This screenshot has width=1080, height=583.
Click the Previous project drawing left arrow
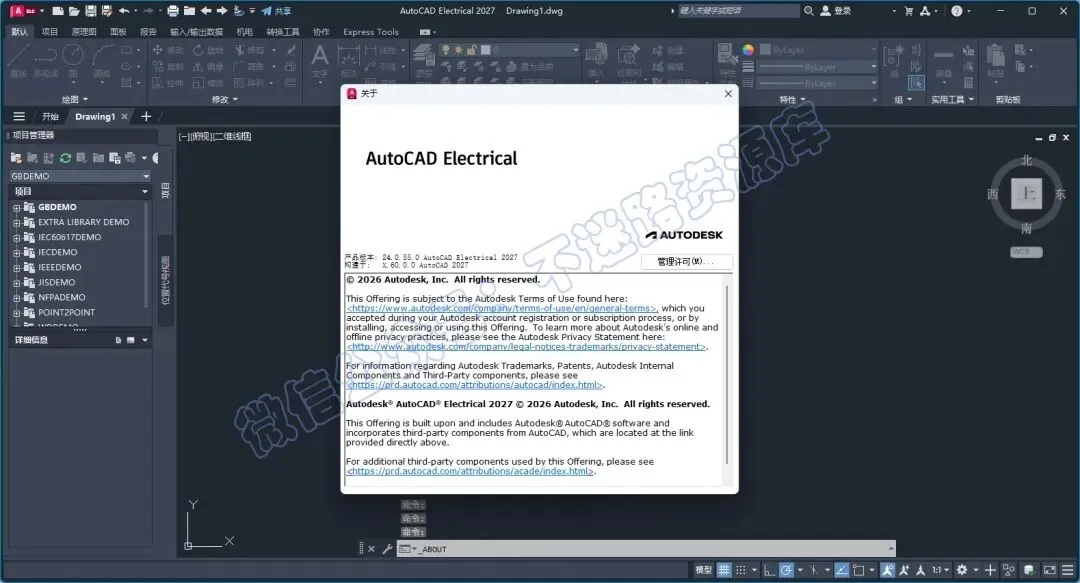[x=206, y=11]
